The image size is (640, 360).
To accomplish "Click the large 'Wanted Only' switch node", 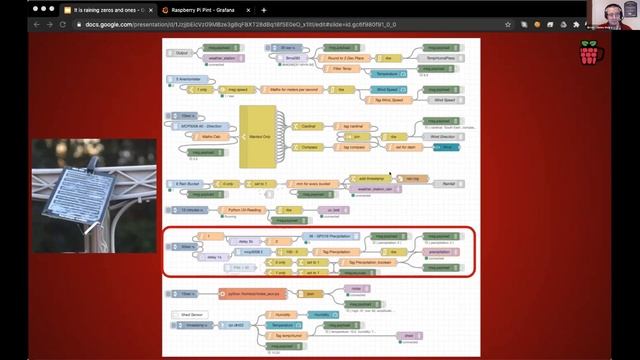I will pos(258,137).
